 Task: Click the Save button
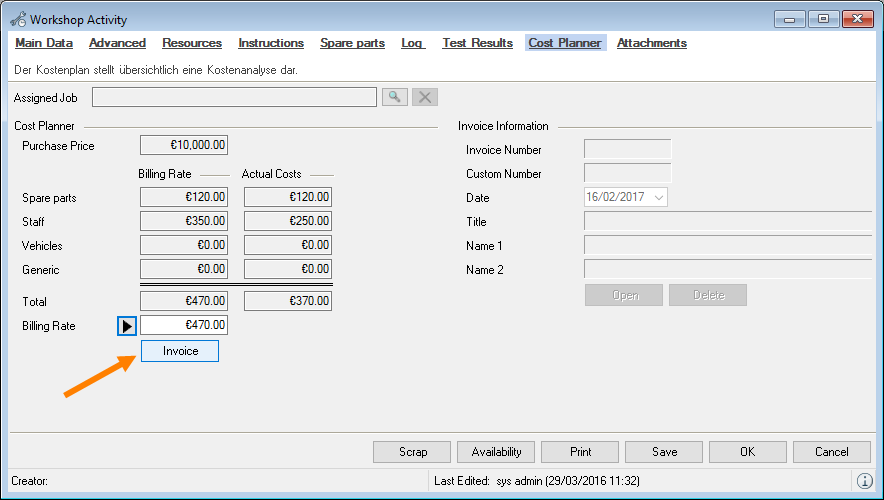[664, 452]
